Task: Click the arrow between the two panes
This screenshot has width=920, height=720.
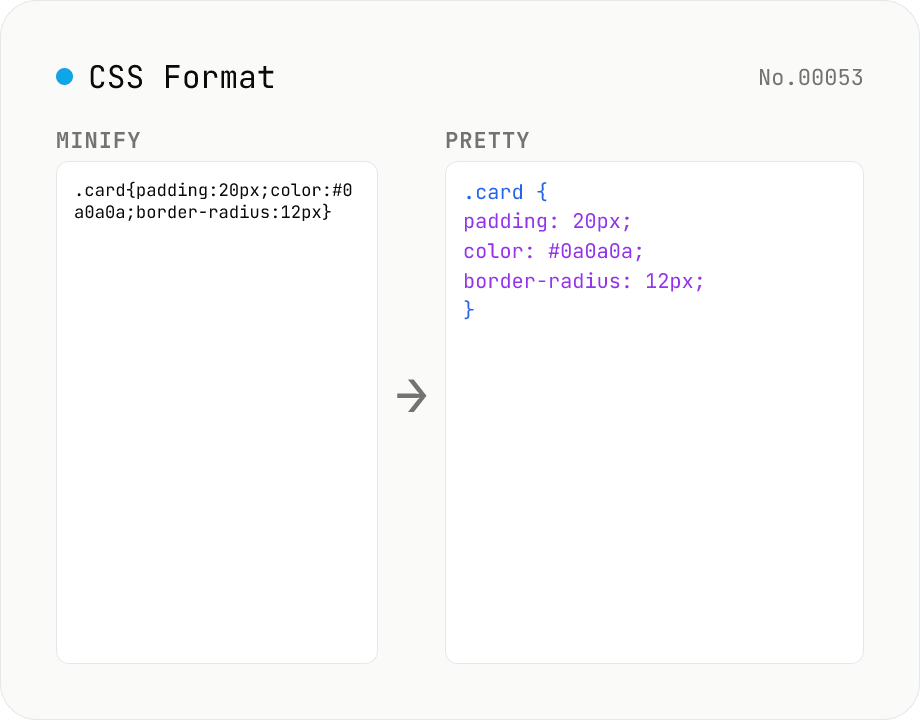Action: (411, 396)
